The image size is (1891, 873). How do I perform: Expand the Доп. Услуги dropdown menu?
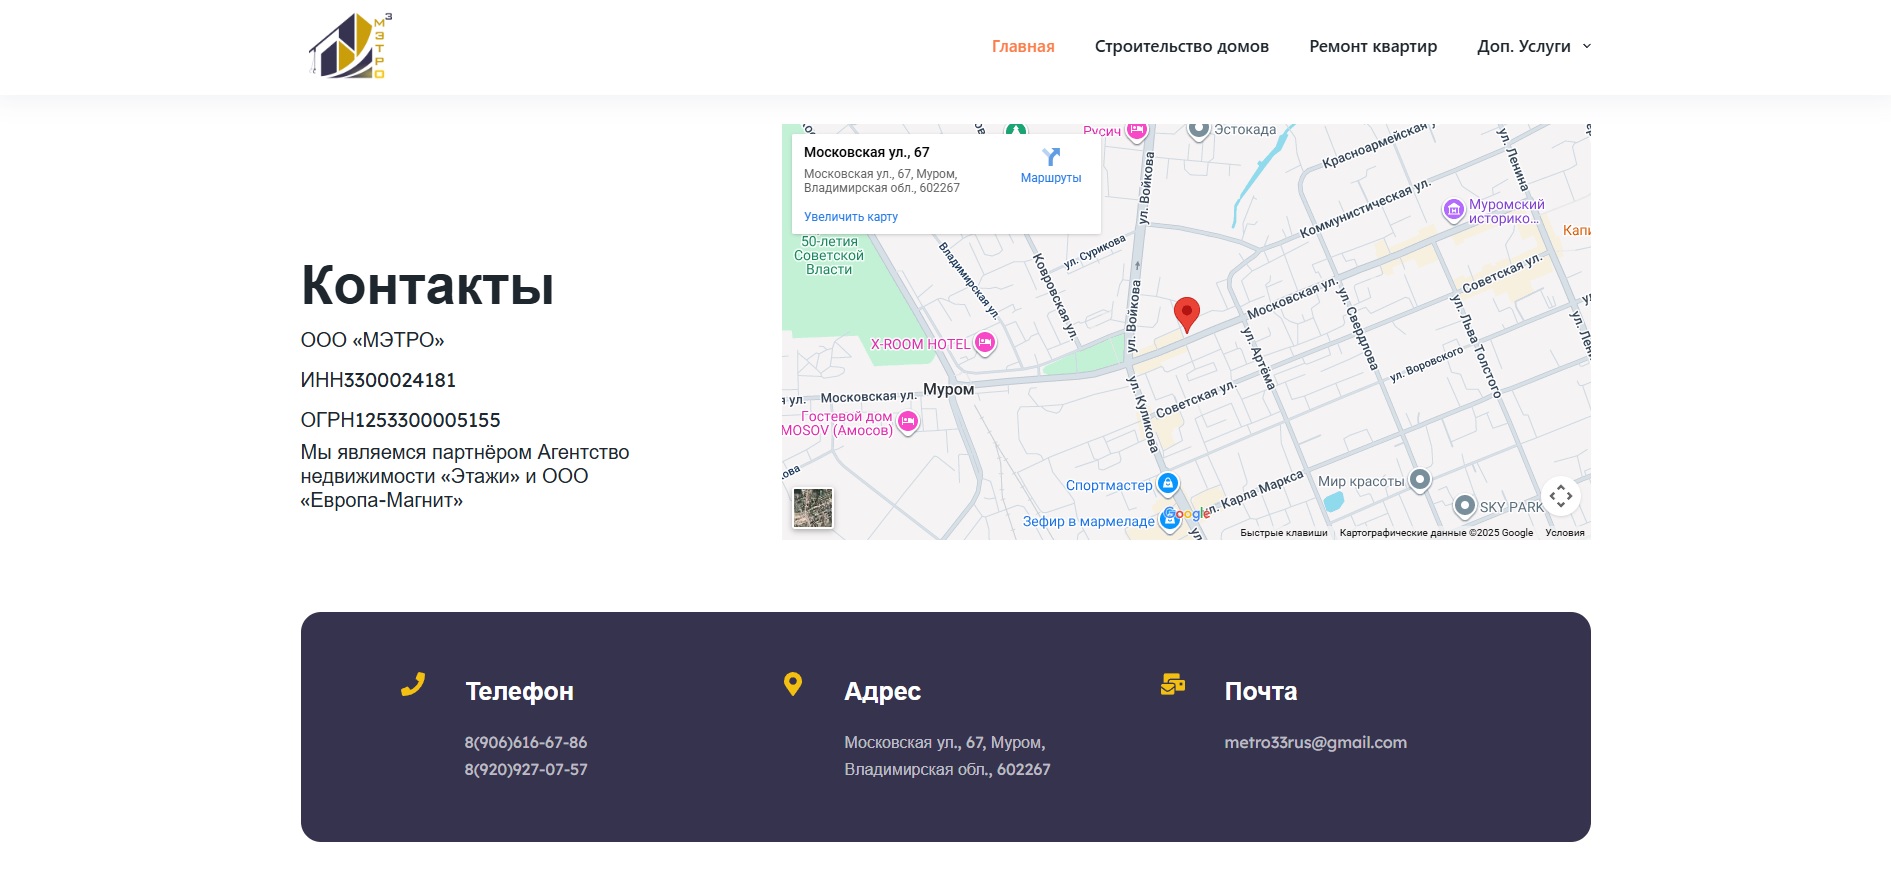click(1533, 46)
